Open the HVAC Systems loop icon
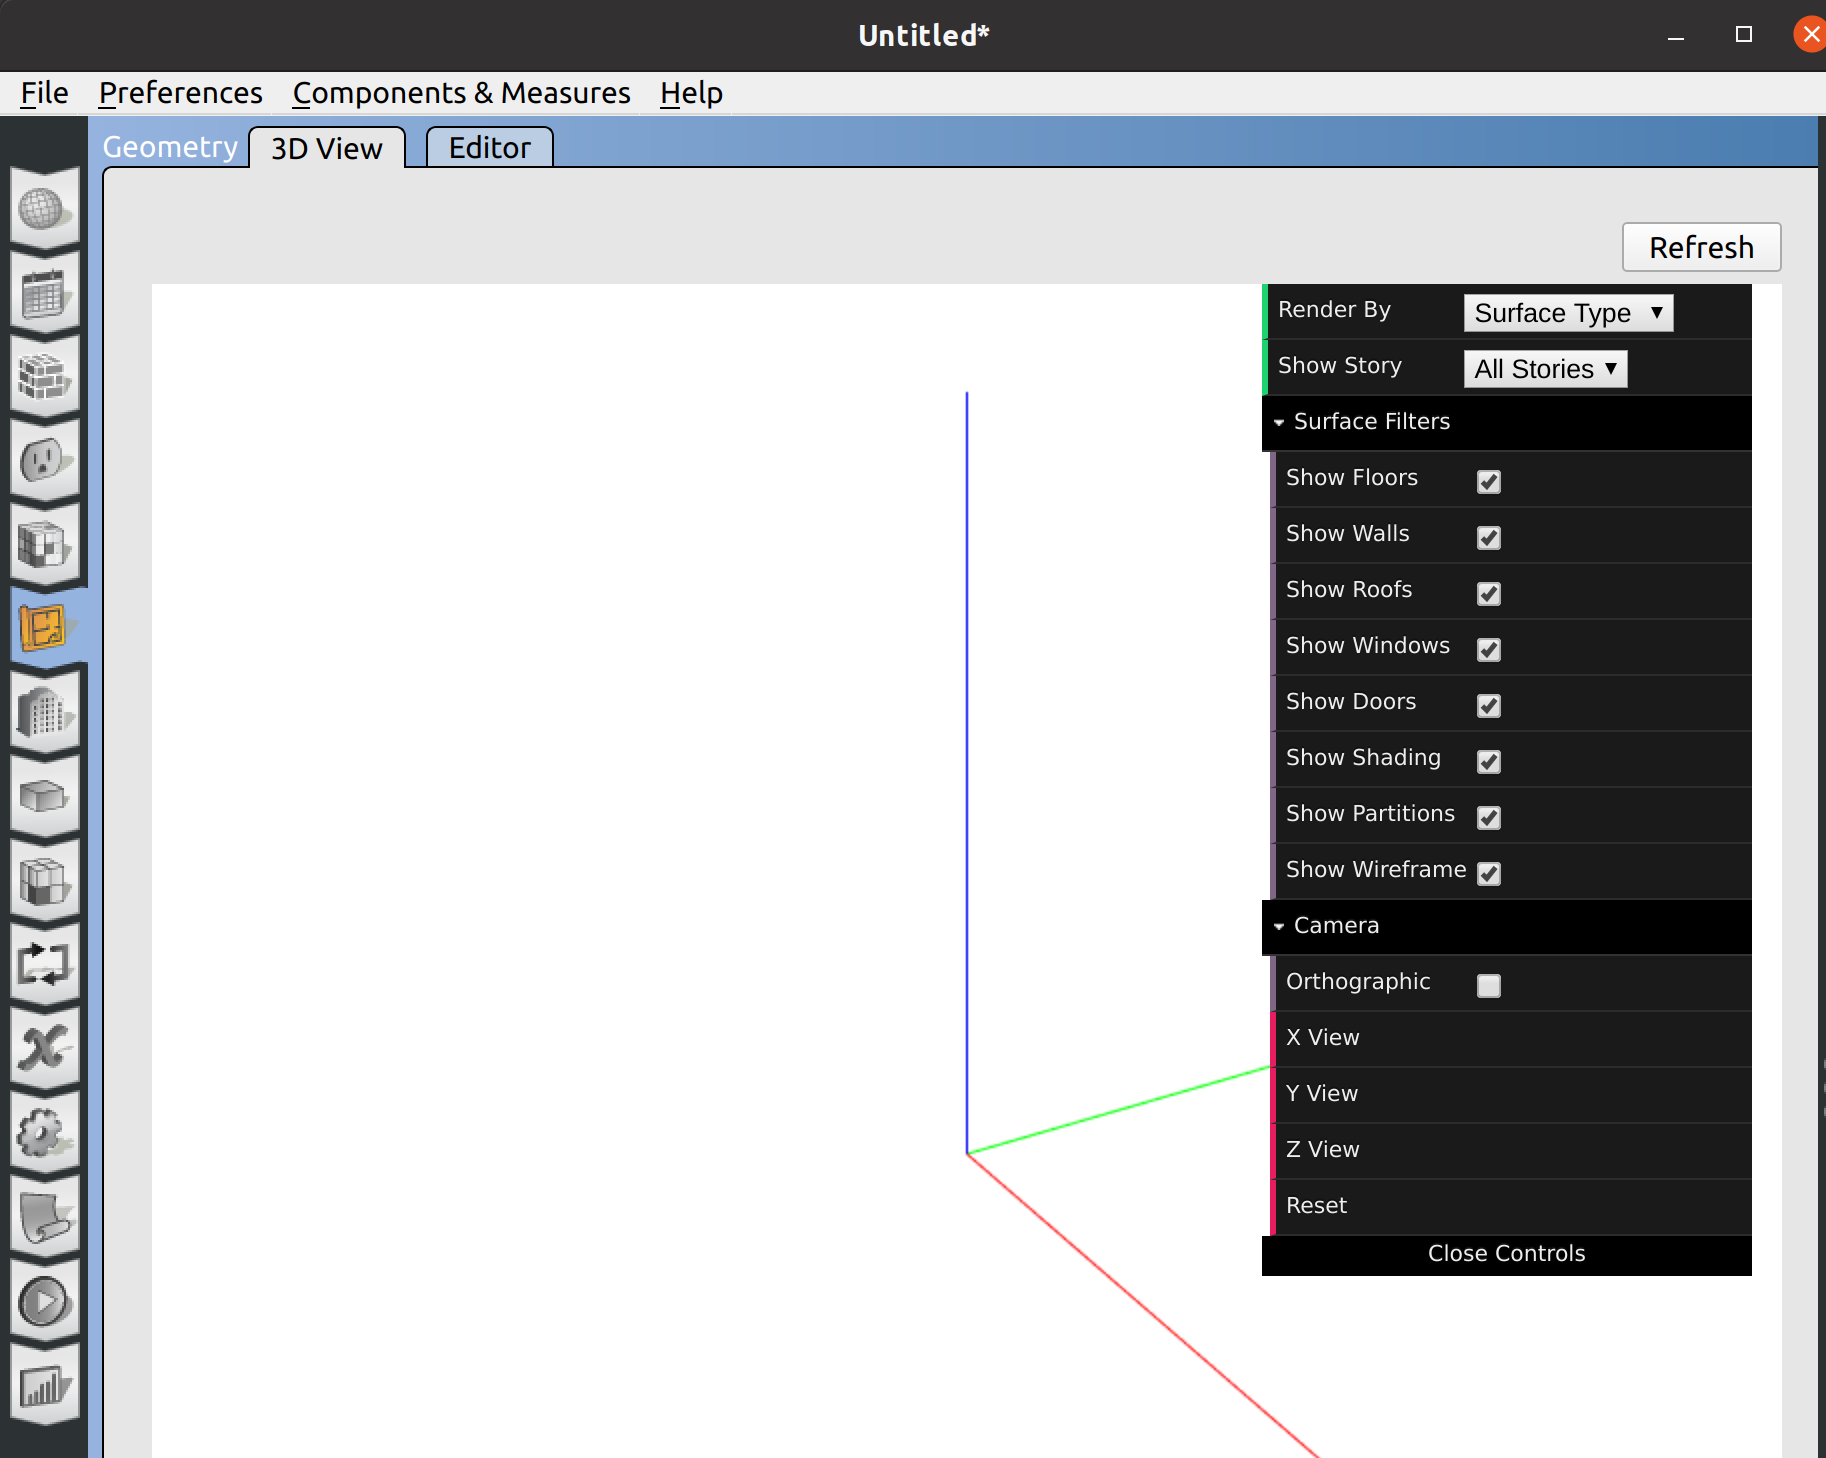The image size is (1826, 1458). (45, 963)
